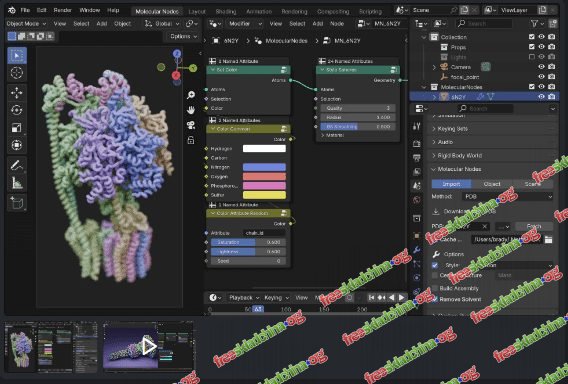Select the Import tab button
This screenshot has width=568, height=384.
click(x=451, y=184)
